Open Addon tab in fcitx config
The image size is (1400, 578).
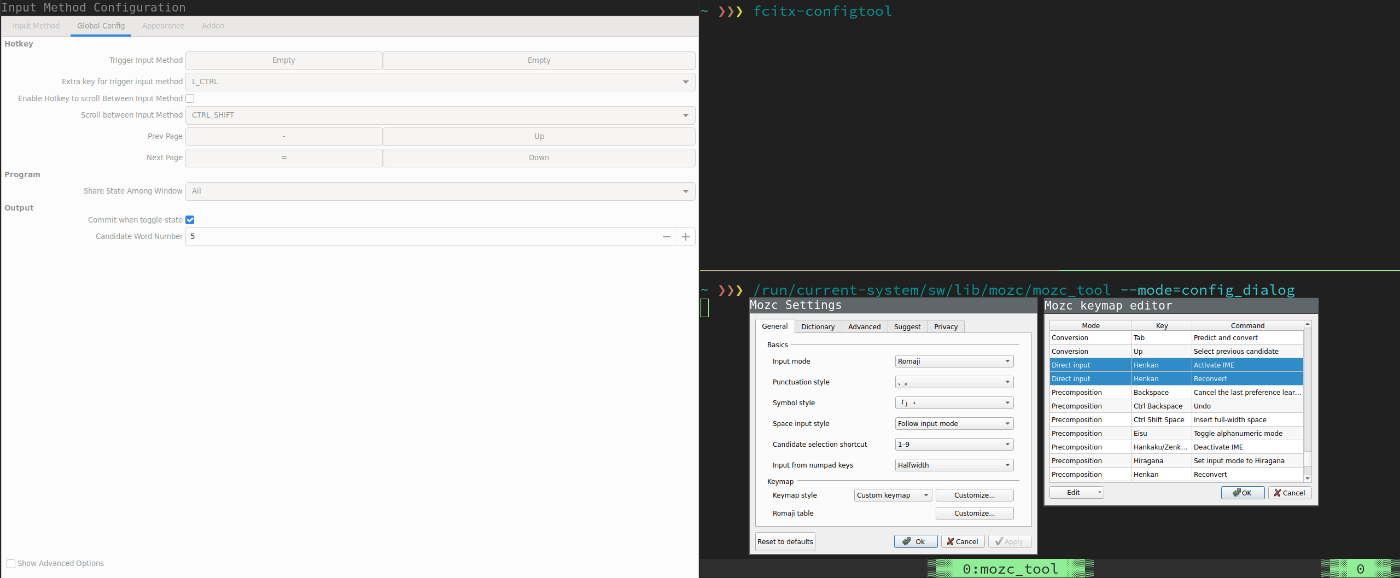[213, 26]
